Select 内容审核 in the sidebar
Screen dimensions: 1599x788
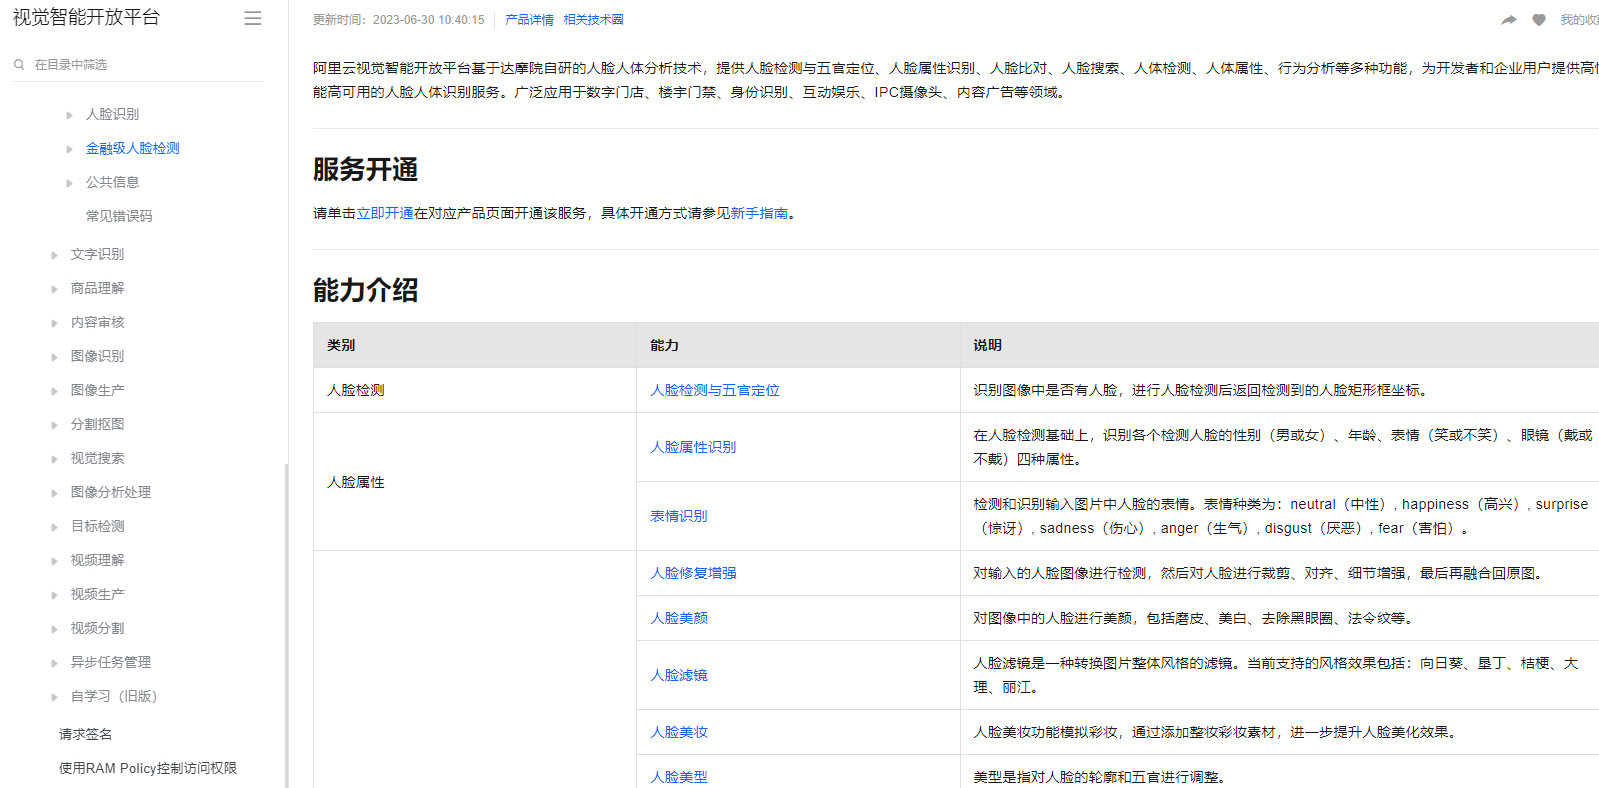(97, 322)
